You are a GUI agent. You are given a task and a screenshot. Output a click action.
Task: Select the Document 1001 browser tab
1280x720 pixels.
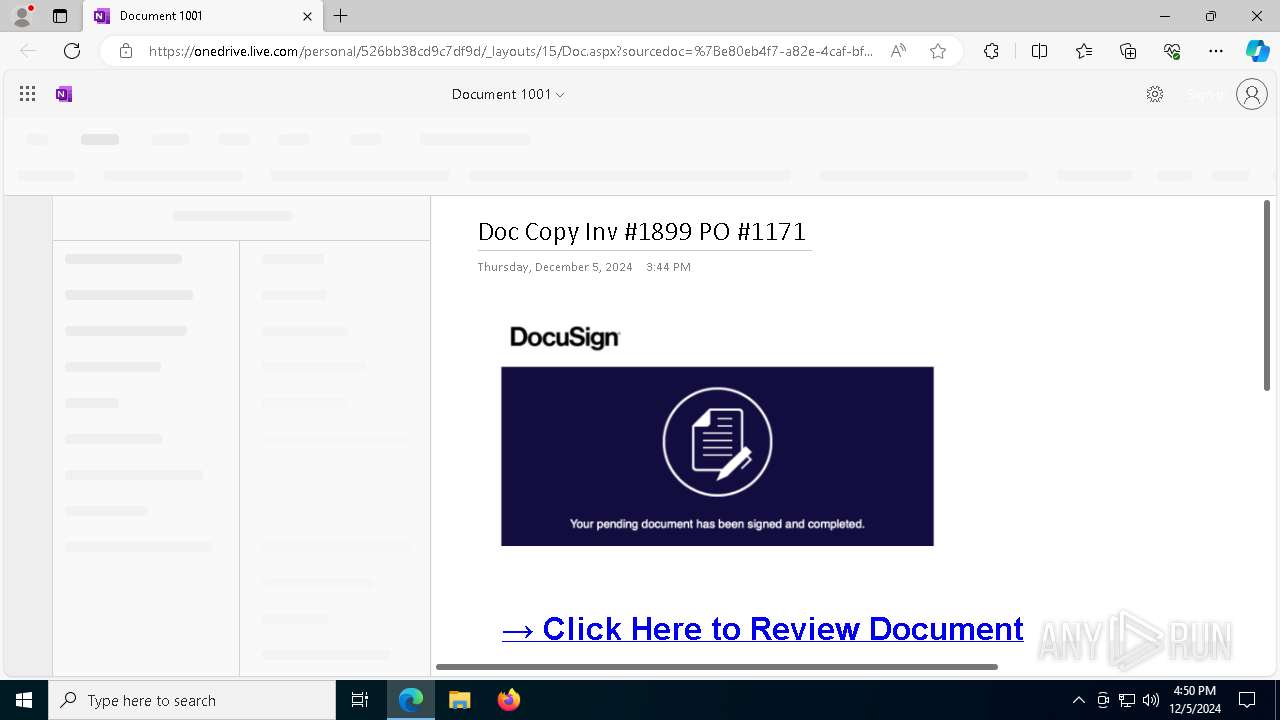coord(203,16)
